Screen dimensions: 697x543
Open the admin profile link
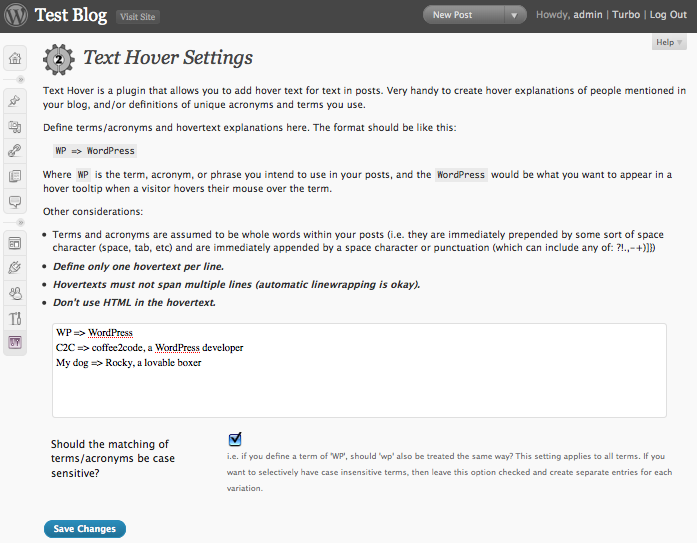coord(588,15)
